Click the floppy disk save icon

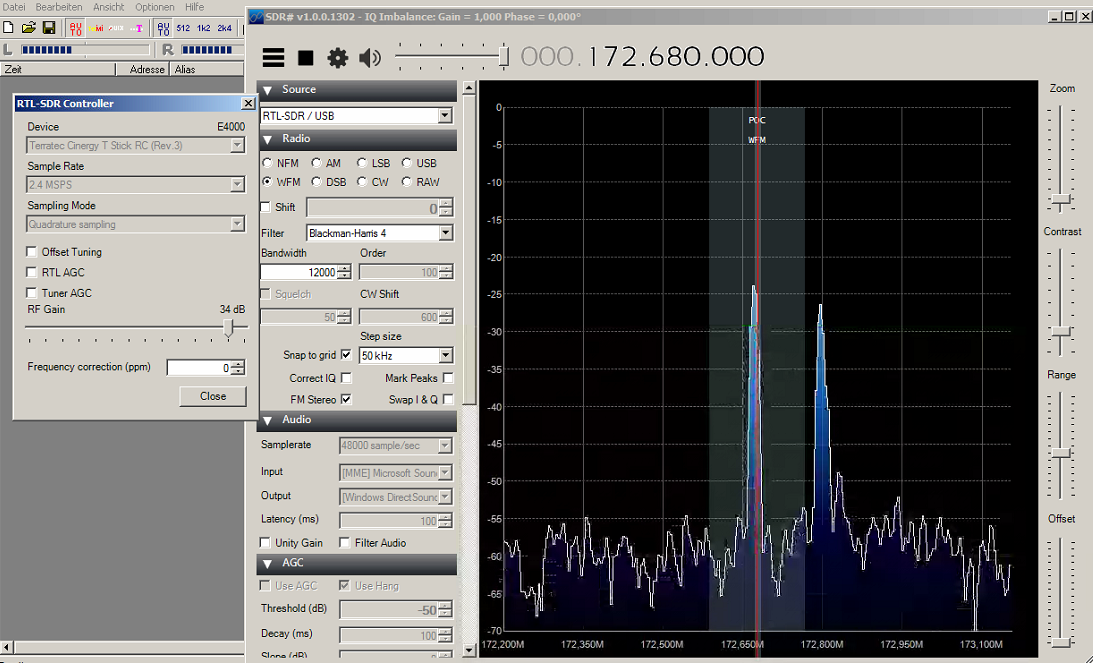pyautogui.click(x=49, y=28)
